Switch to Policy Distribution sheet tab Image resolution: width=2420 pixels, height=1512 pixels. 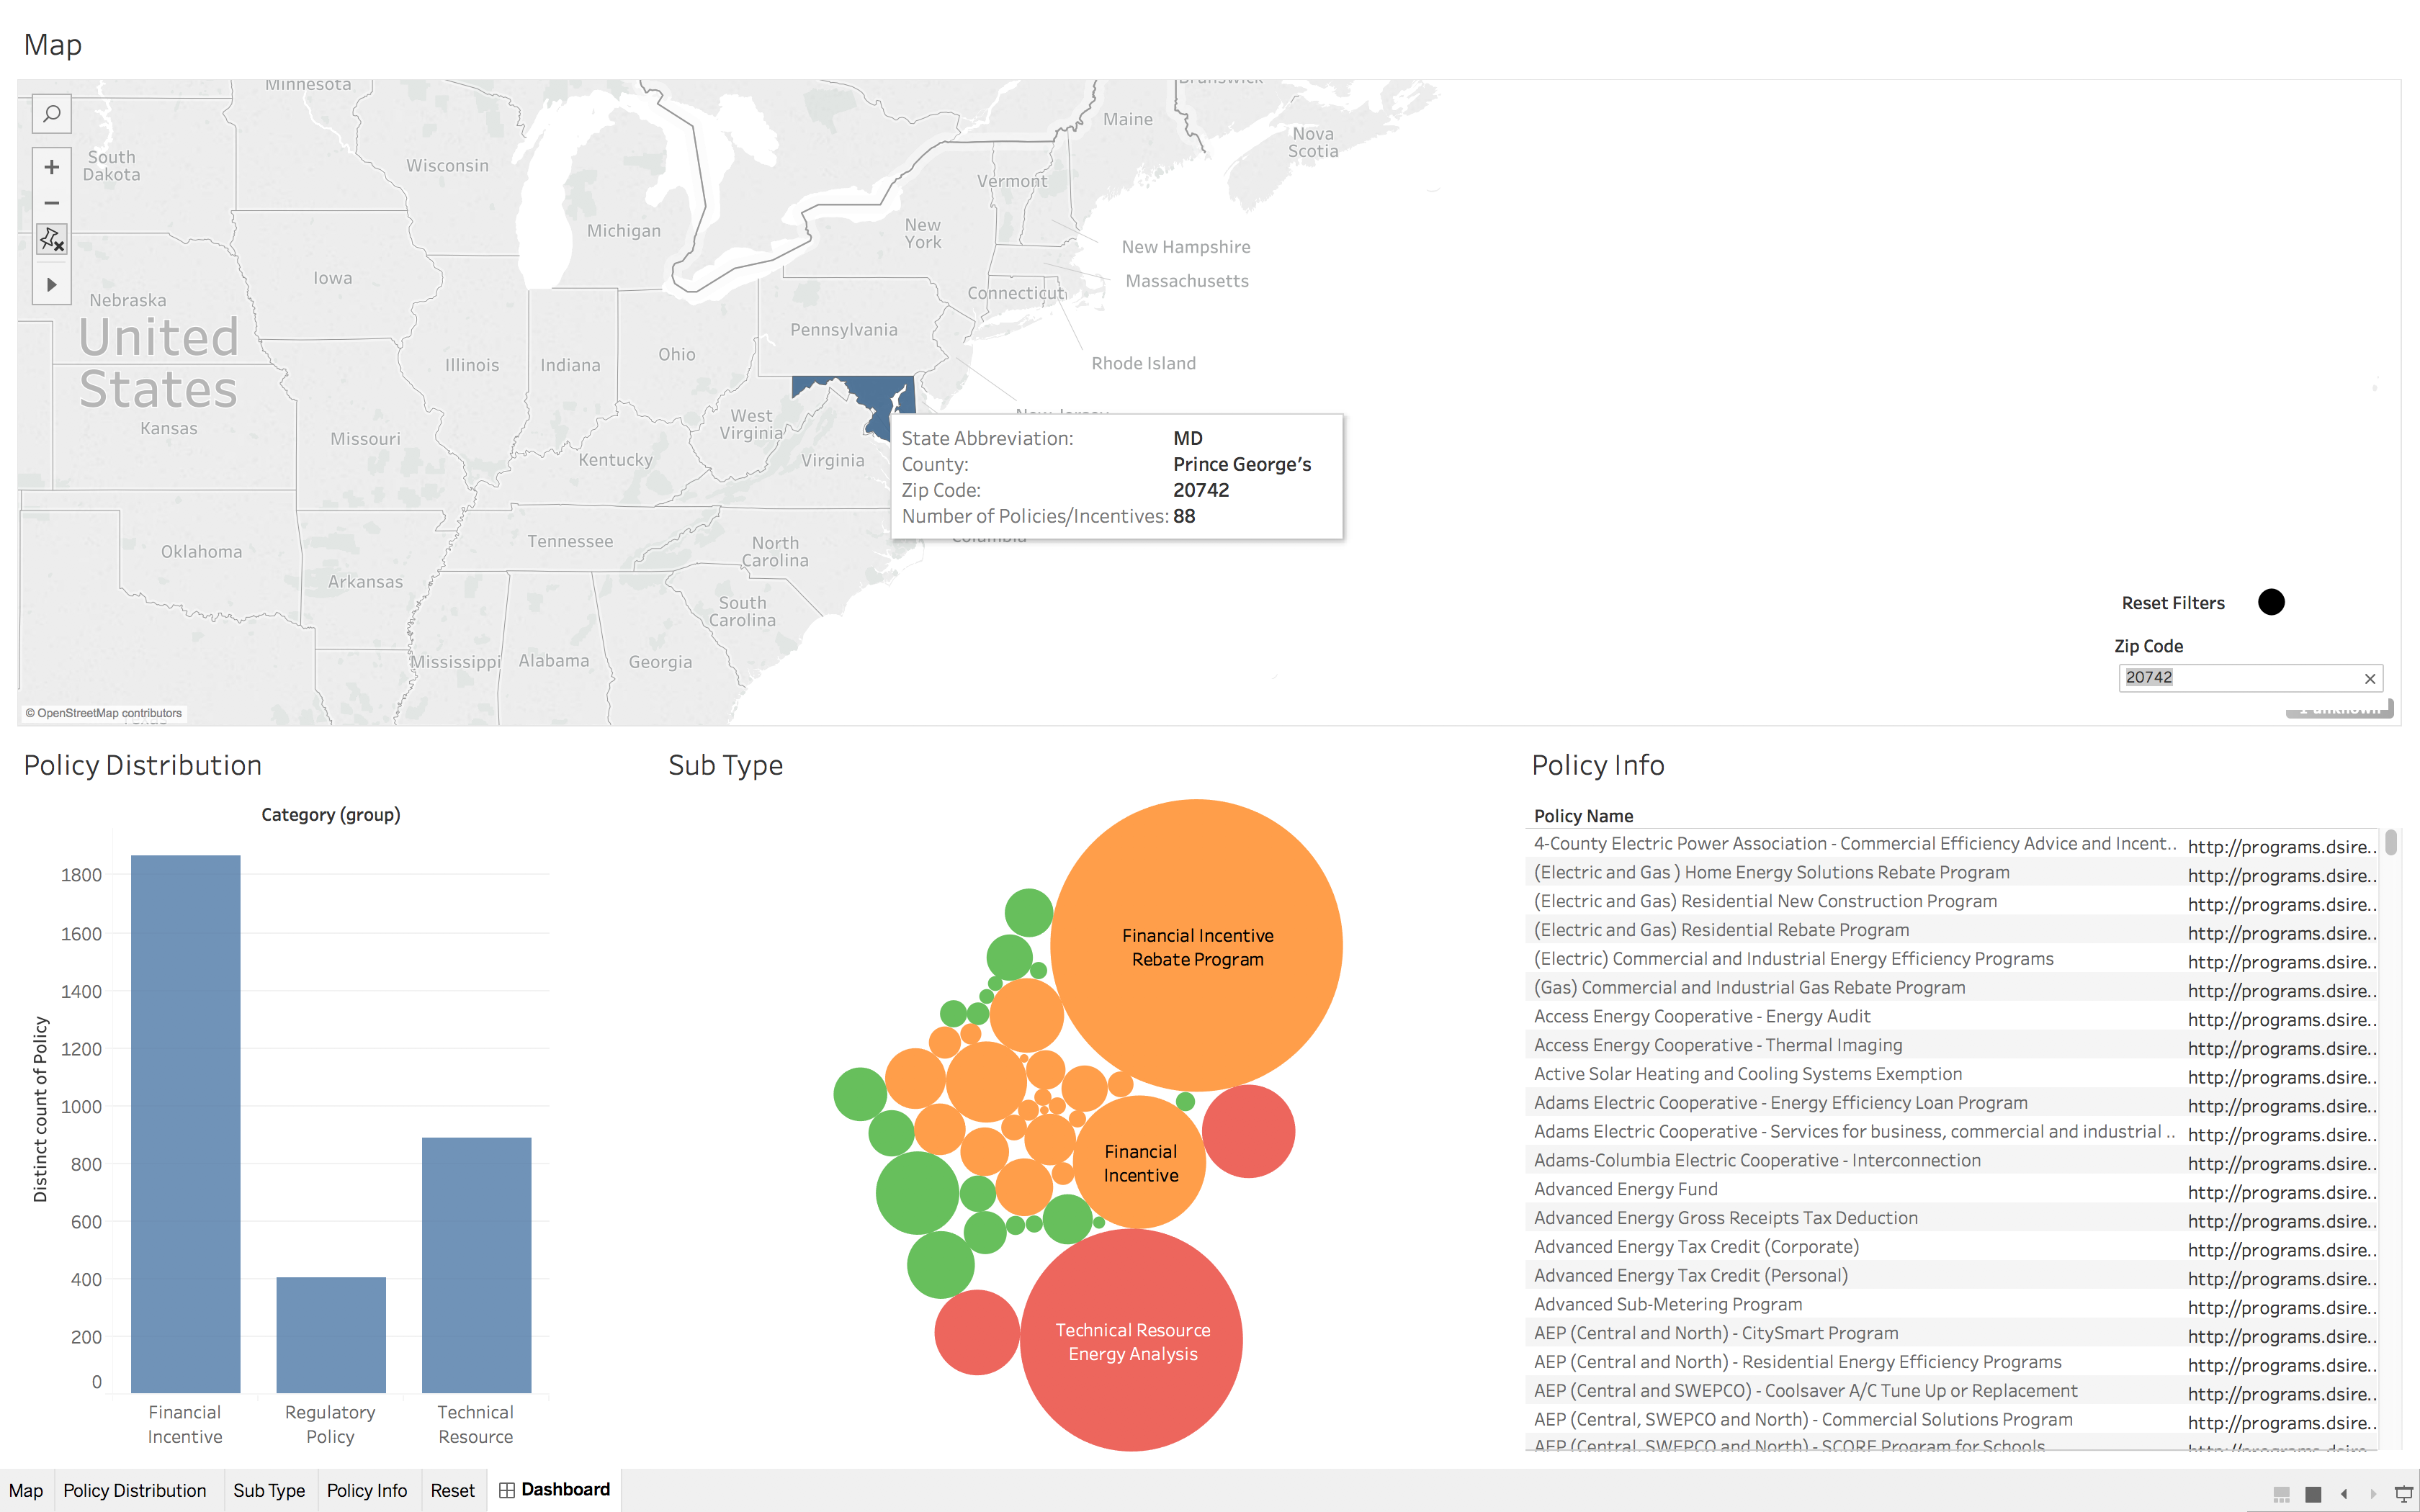[134, 1490]
